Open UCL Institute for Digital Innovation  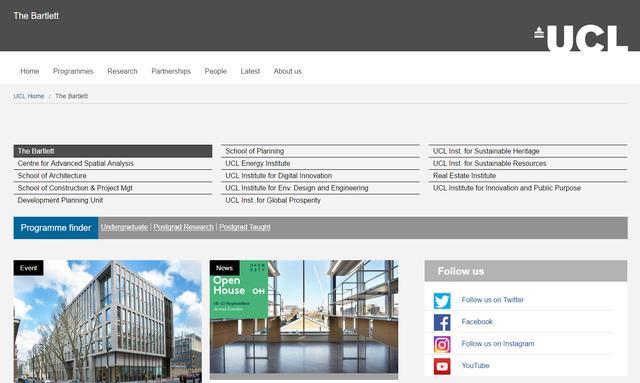pyautogui.click(x=278, y=176)
